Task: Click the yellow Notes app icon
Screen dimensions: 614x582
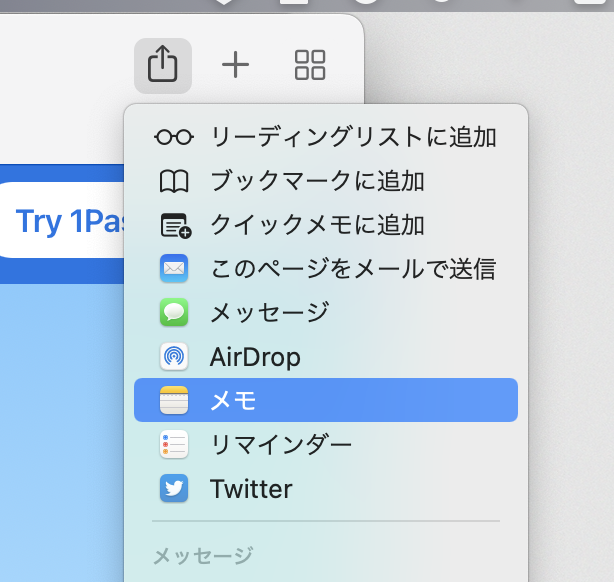Action: tap(174, 400)
